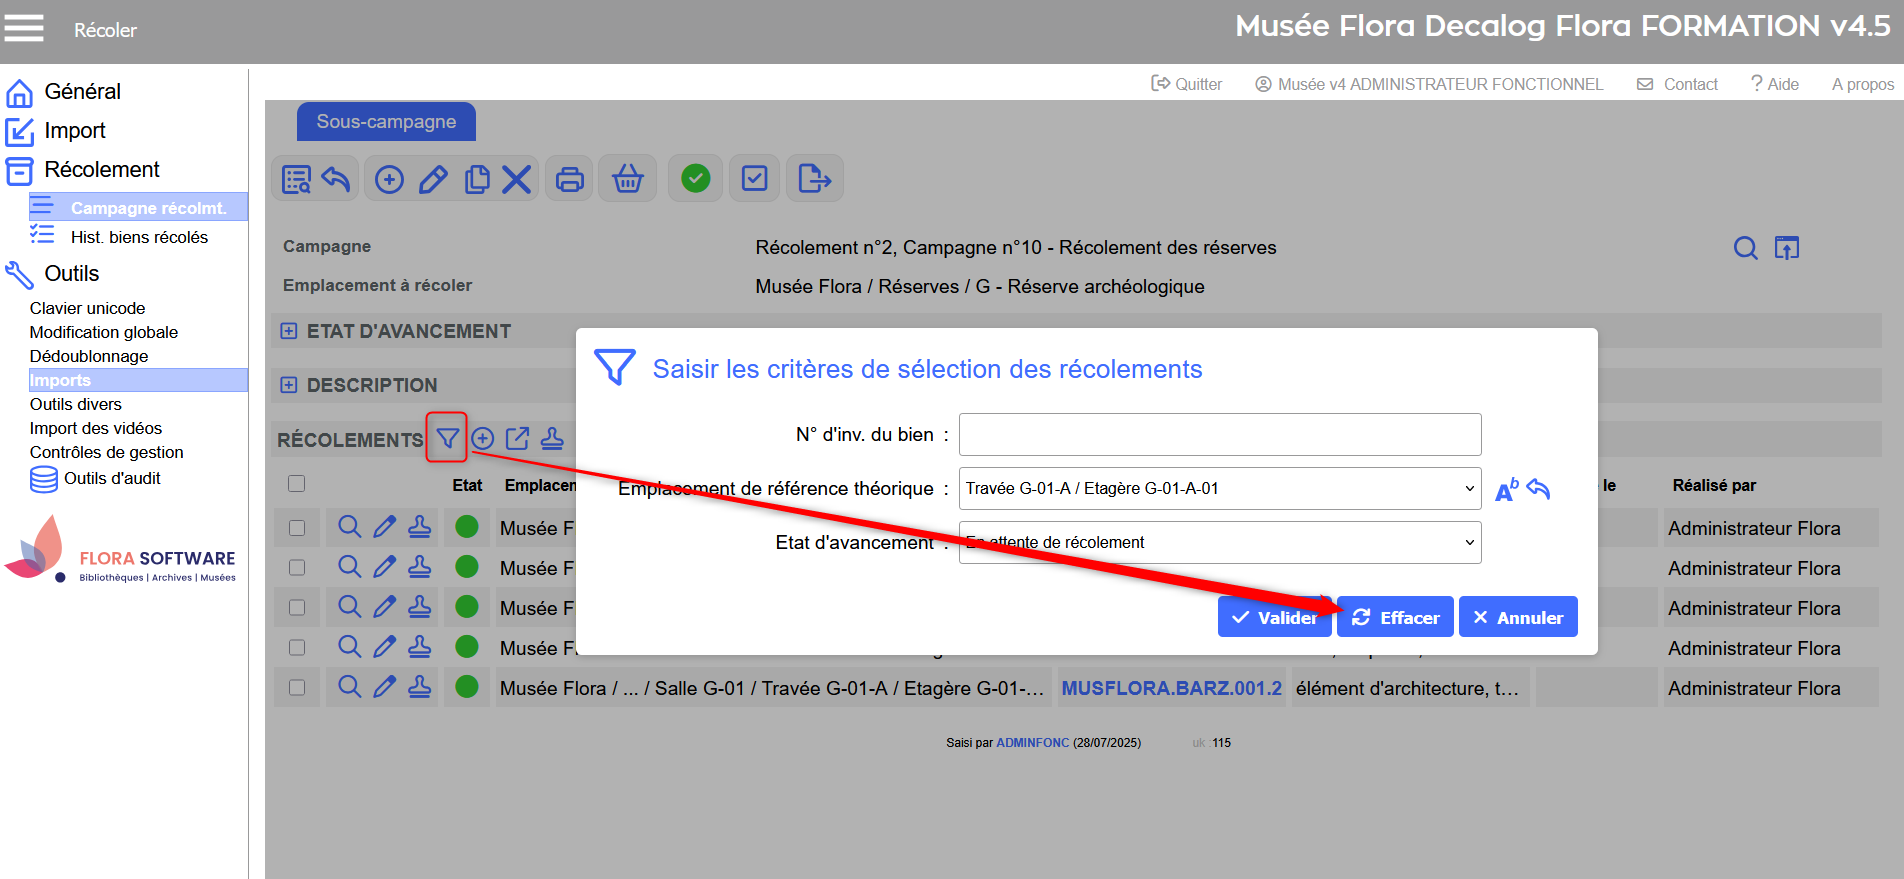1904x879 pixels.
Task: Check the last récolement row checkbox
Action: click(x=297, y=688)
